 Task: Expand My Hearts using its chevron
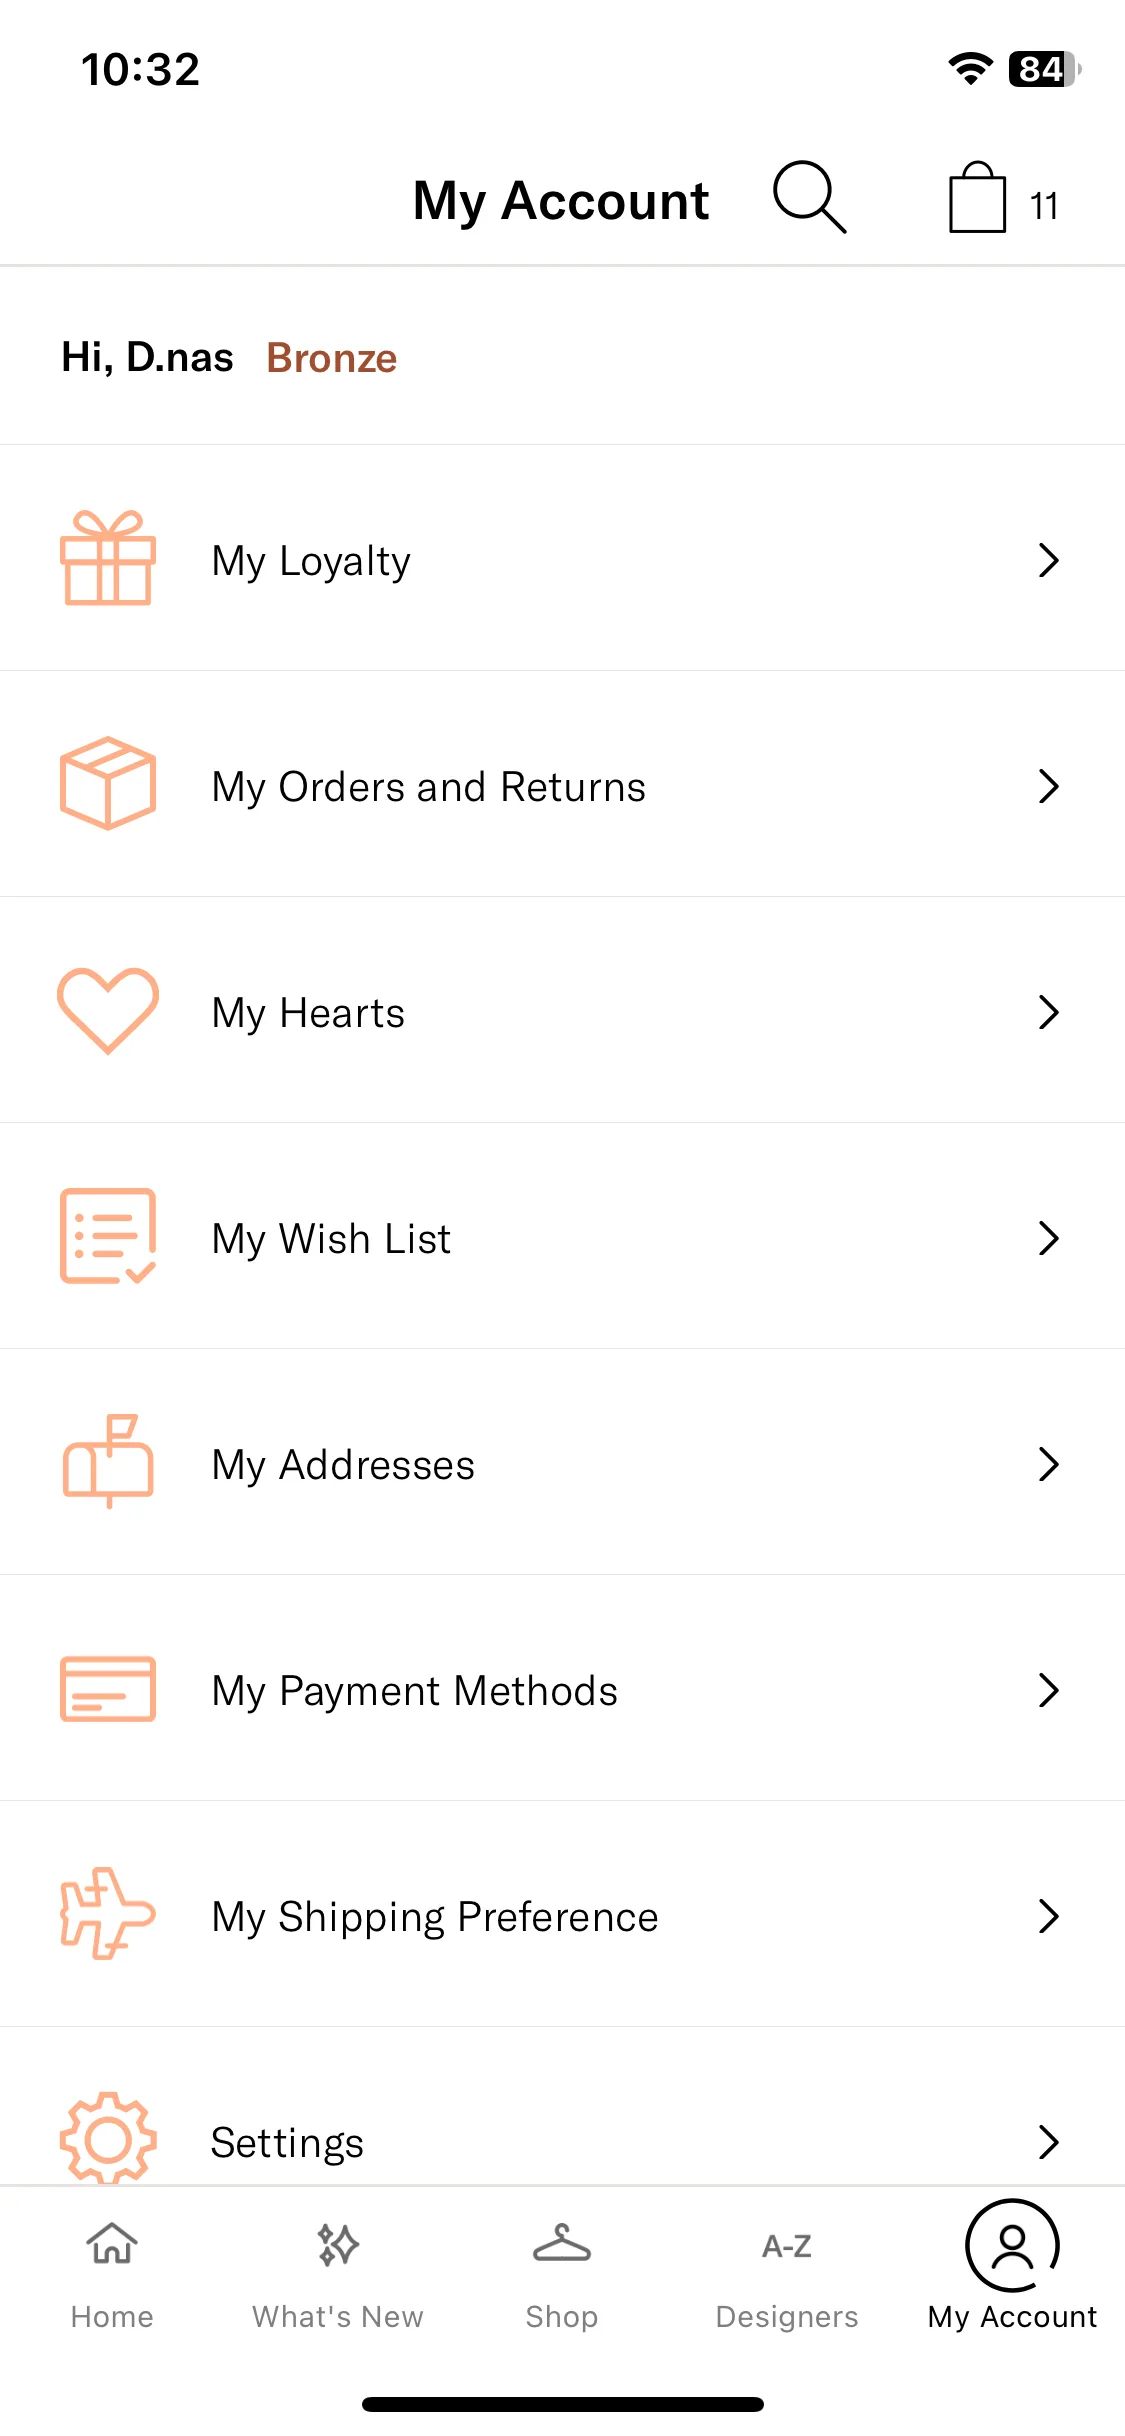pyautogui.click(x=1048, y=1012)
